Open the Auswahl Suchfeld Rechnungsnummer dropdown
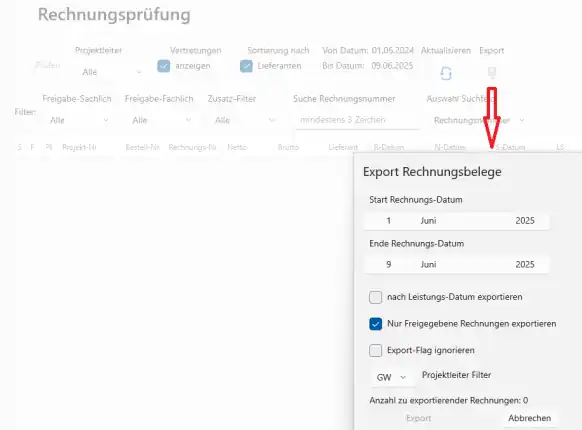The width and height of the screenshot is (582, 430). tap(478, 120)
